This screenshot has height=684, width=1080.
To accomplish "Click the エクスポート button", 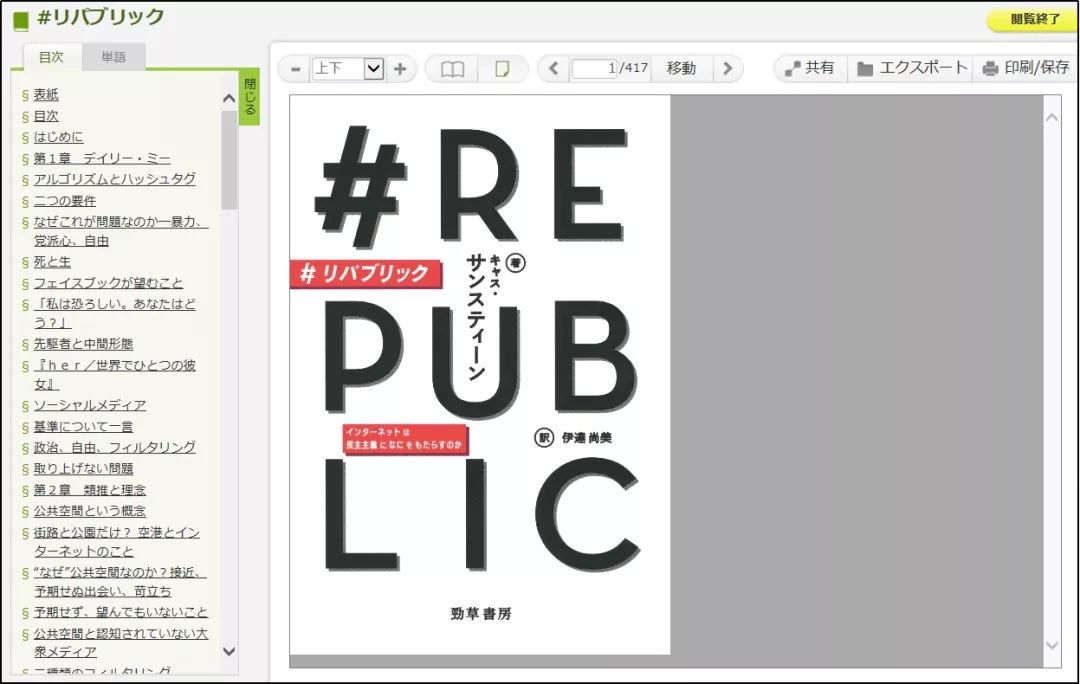I will tap(912, 68).
